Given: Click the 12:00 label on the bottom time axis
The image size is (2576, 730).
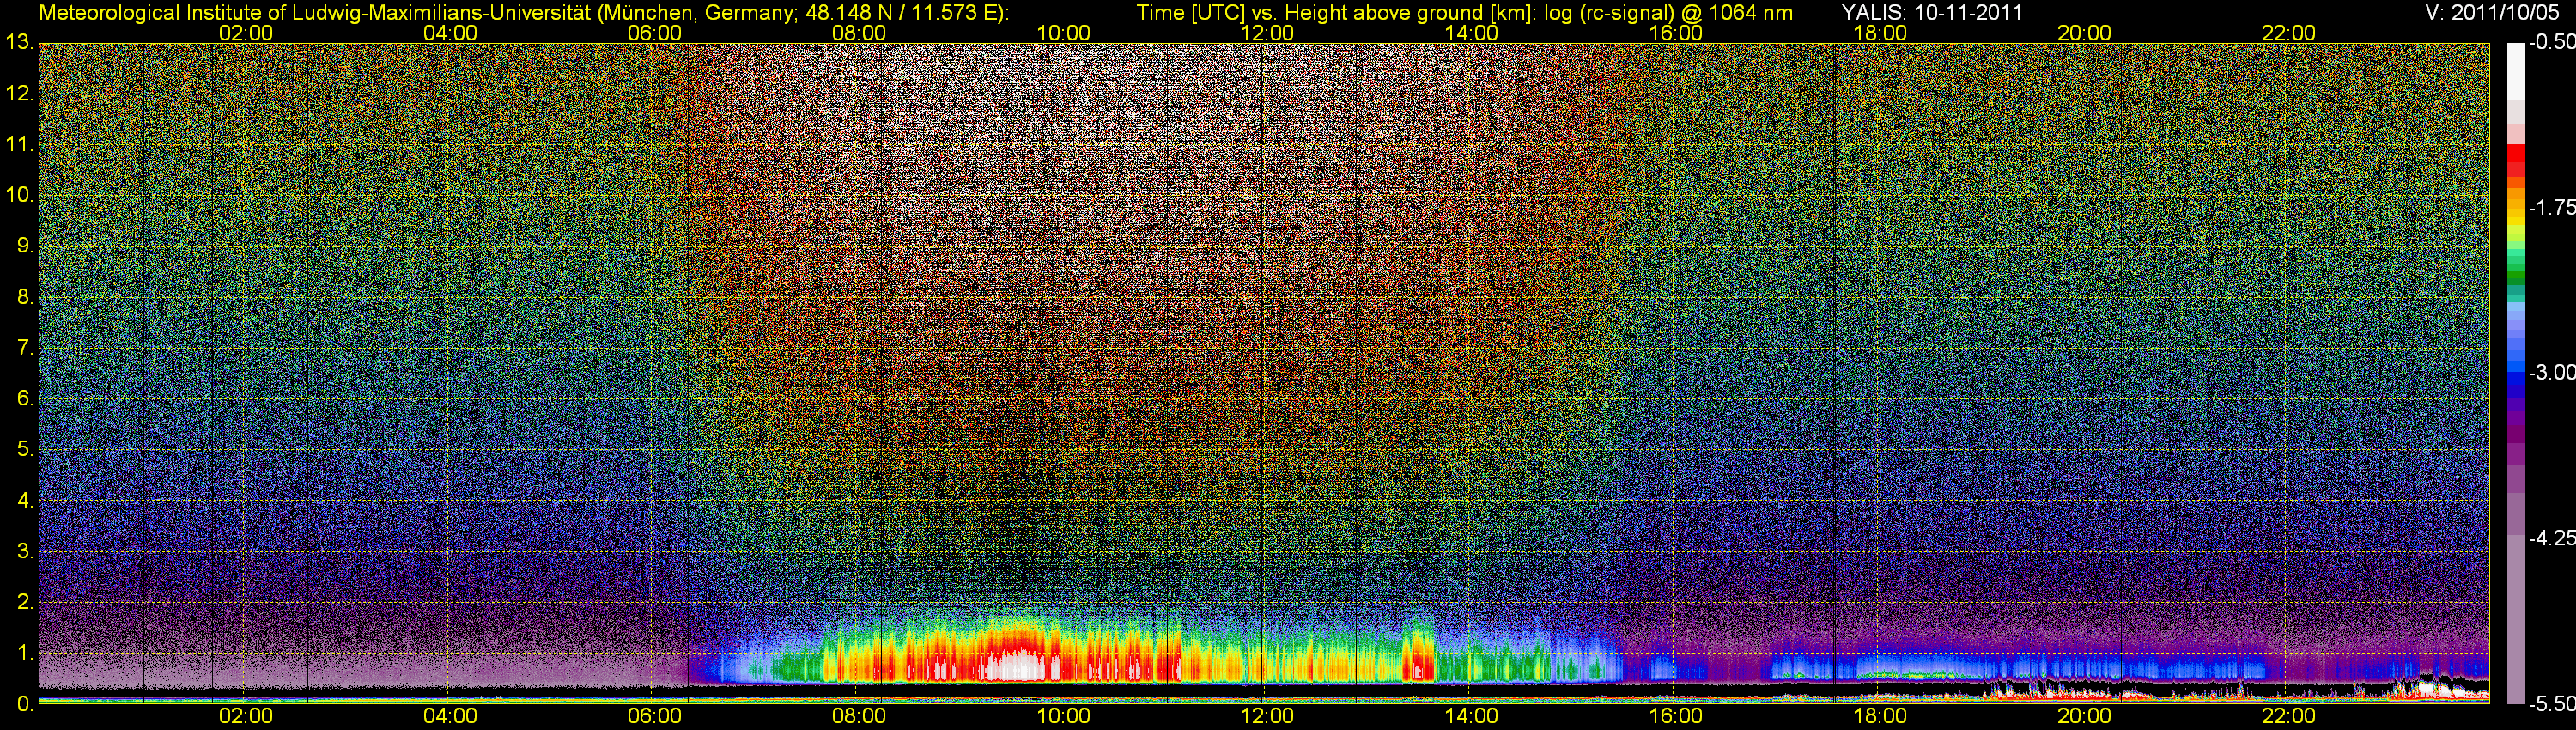Looking at the screenshot, I should [1267, 716].
